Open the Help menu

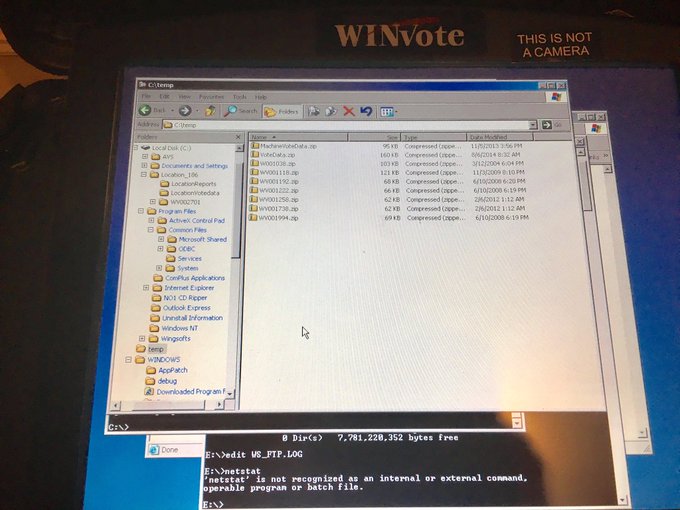[x=261, y=97]
